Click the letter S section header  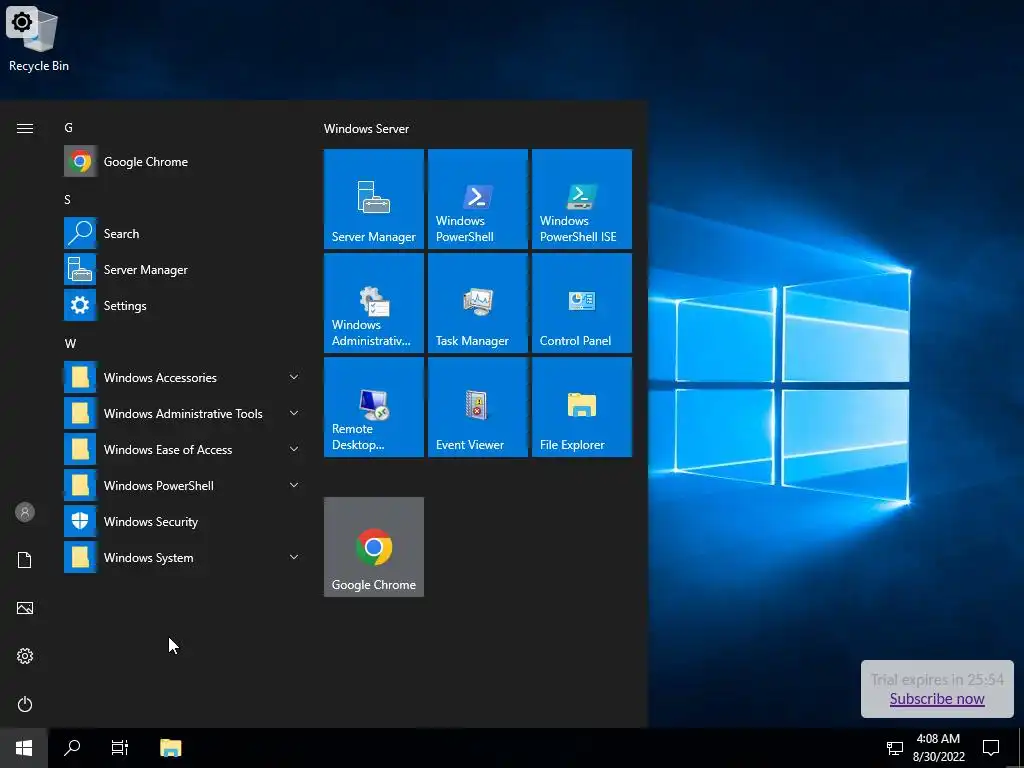coord(67,200)
